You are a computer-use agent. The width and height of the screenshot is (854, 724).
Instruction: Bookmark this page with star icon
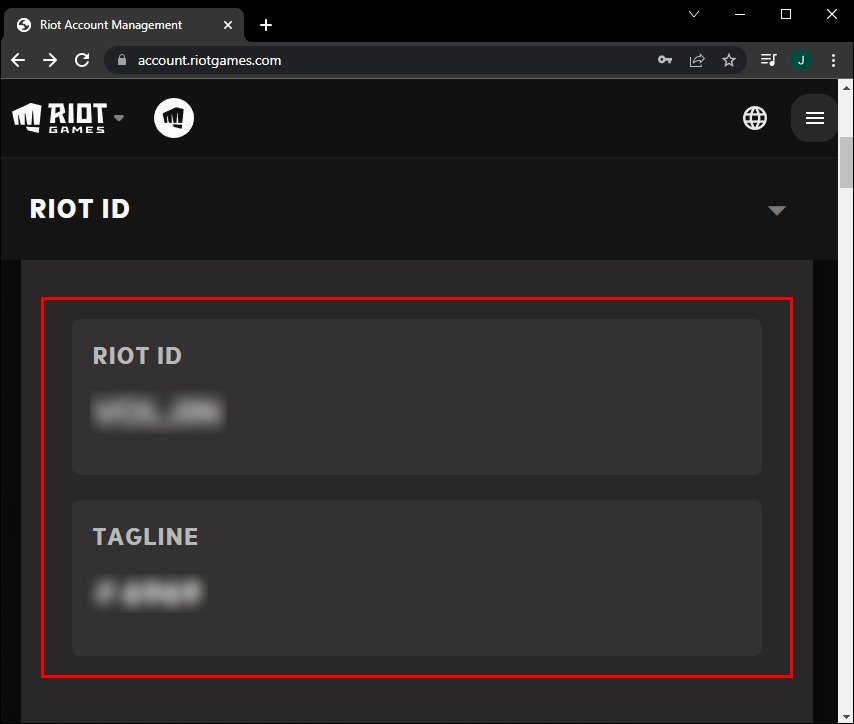pyautogui.click(x=729, y=60)
